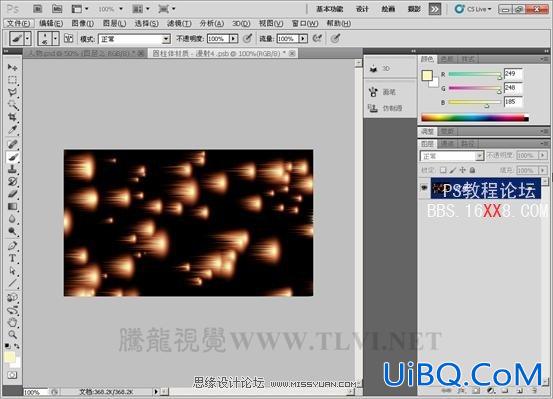Switch to the 摄影 workspace
Image resolution: width=553 pixels, height=399 pixels.
414,9
